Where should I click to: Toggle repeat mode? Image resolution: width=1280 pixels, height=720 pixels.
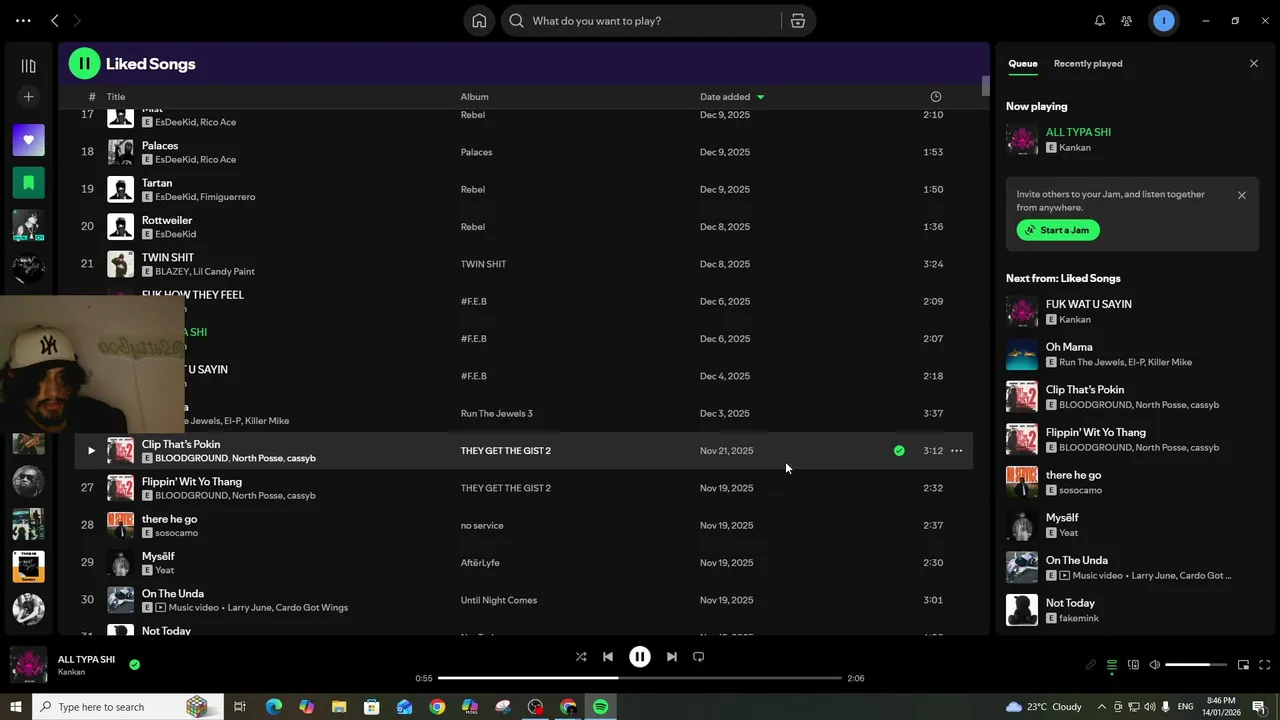coord(699,657)
